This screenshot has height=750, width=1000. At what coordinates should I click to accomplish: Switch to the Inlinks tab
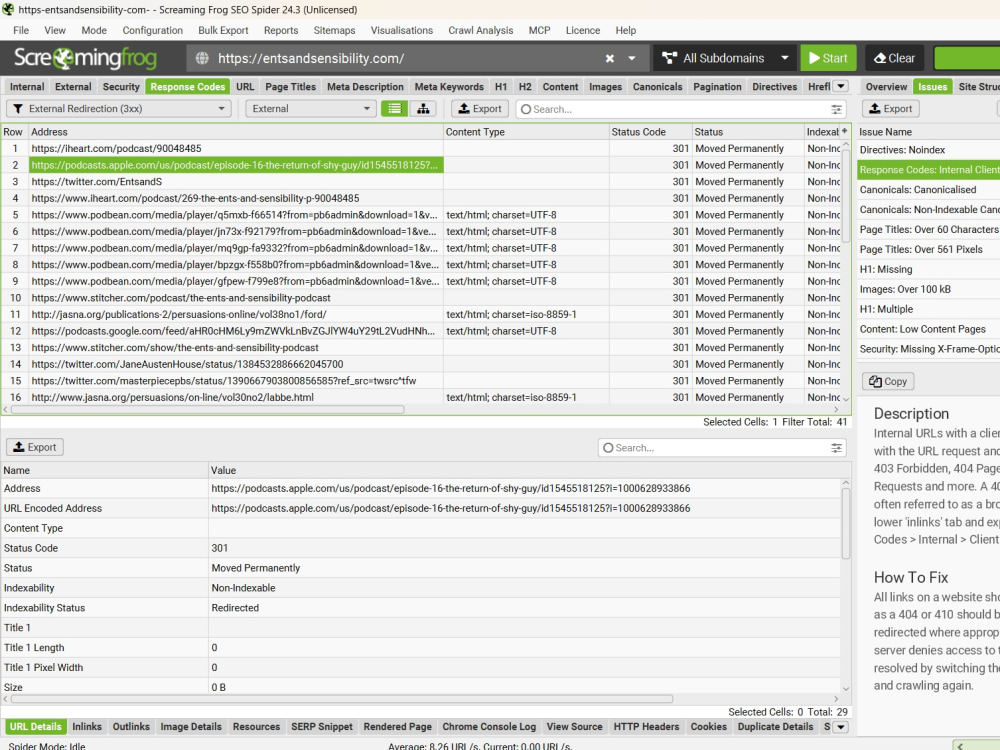[87, 726]
